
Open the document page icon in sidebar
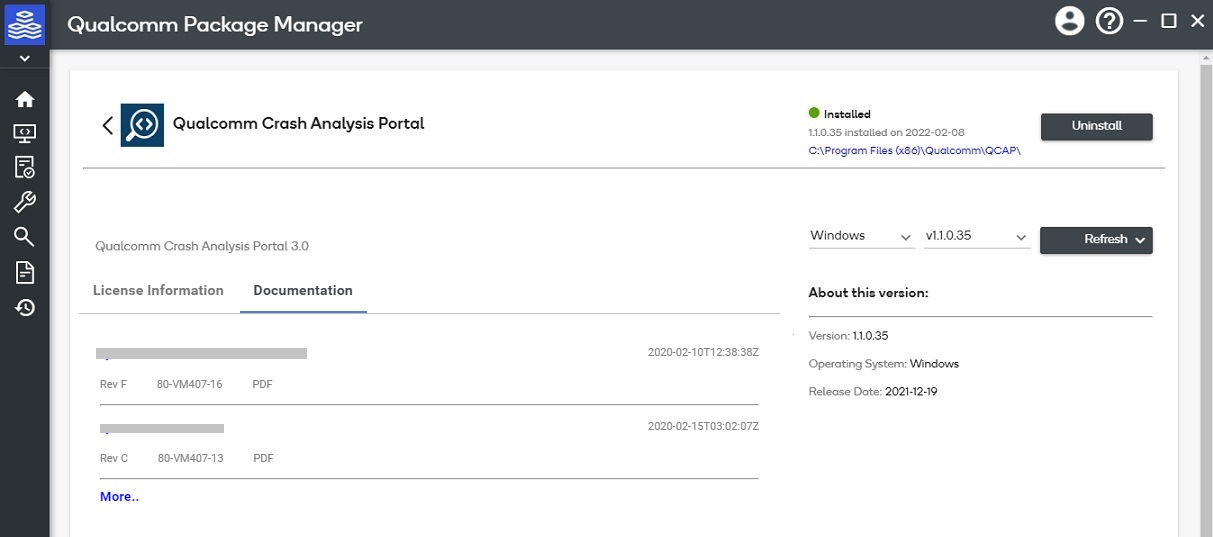pos(24,272)
